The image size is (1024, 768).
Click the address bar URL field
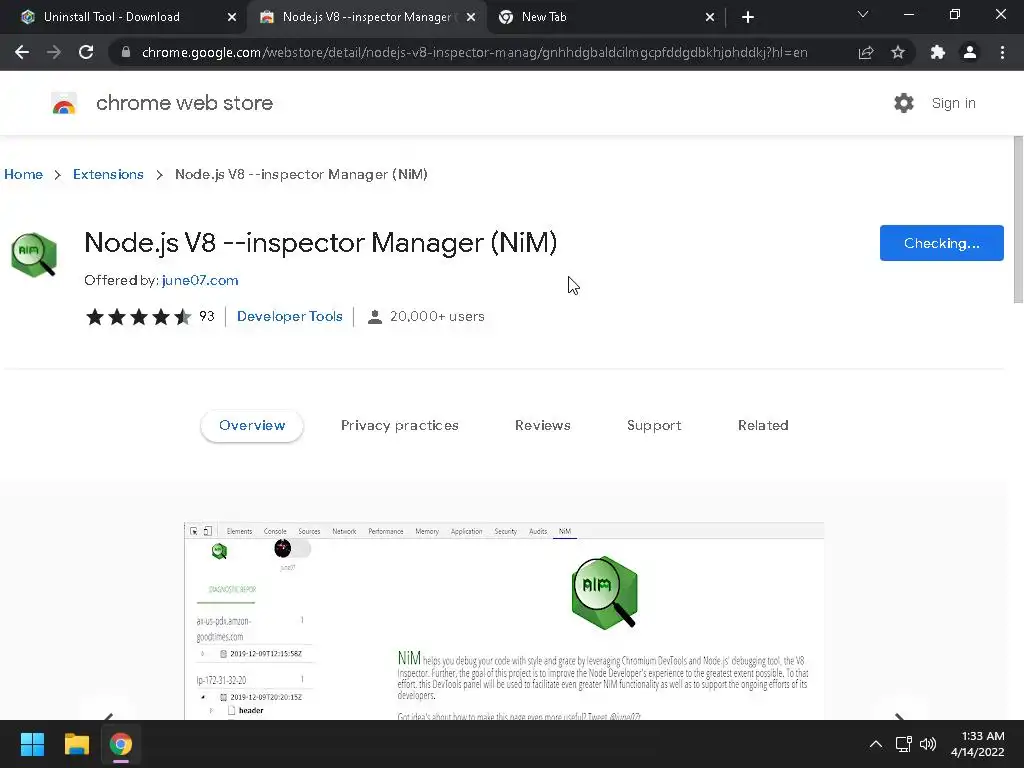474,52
